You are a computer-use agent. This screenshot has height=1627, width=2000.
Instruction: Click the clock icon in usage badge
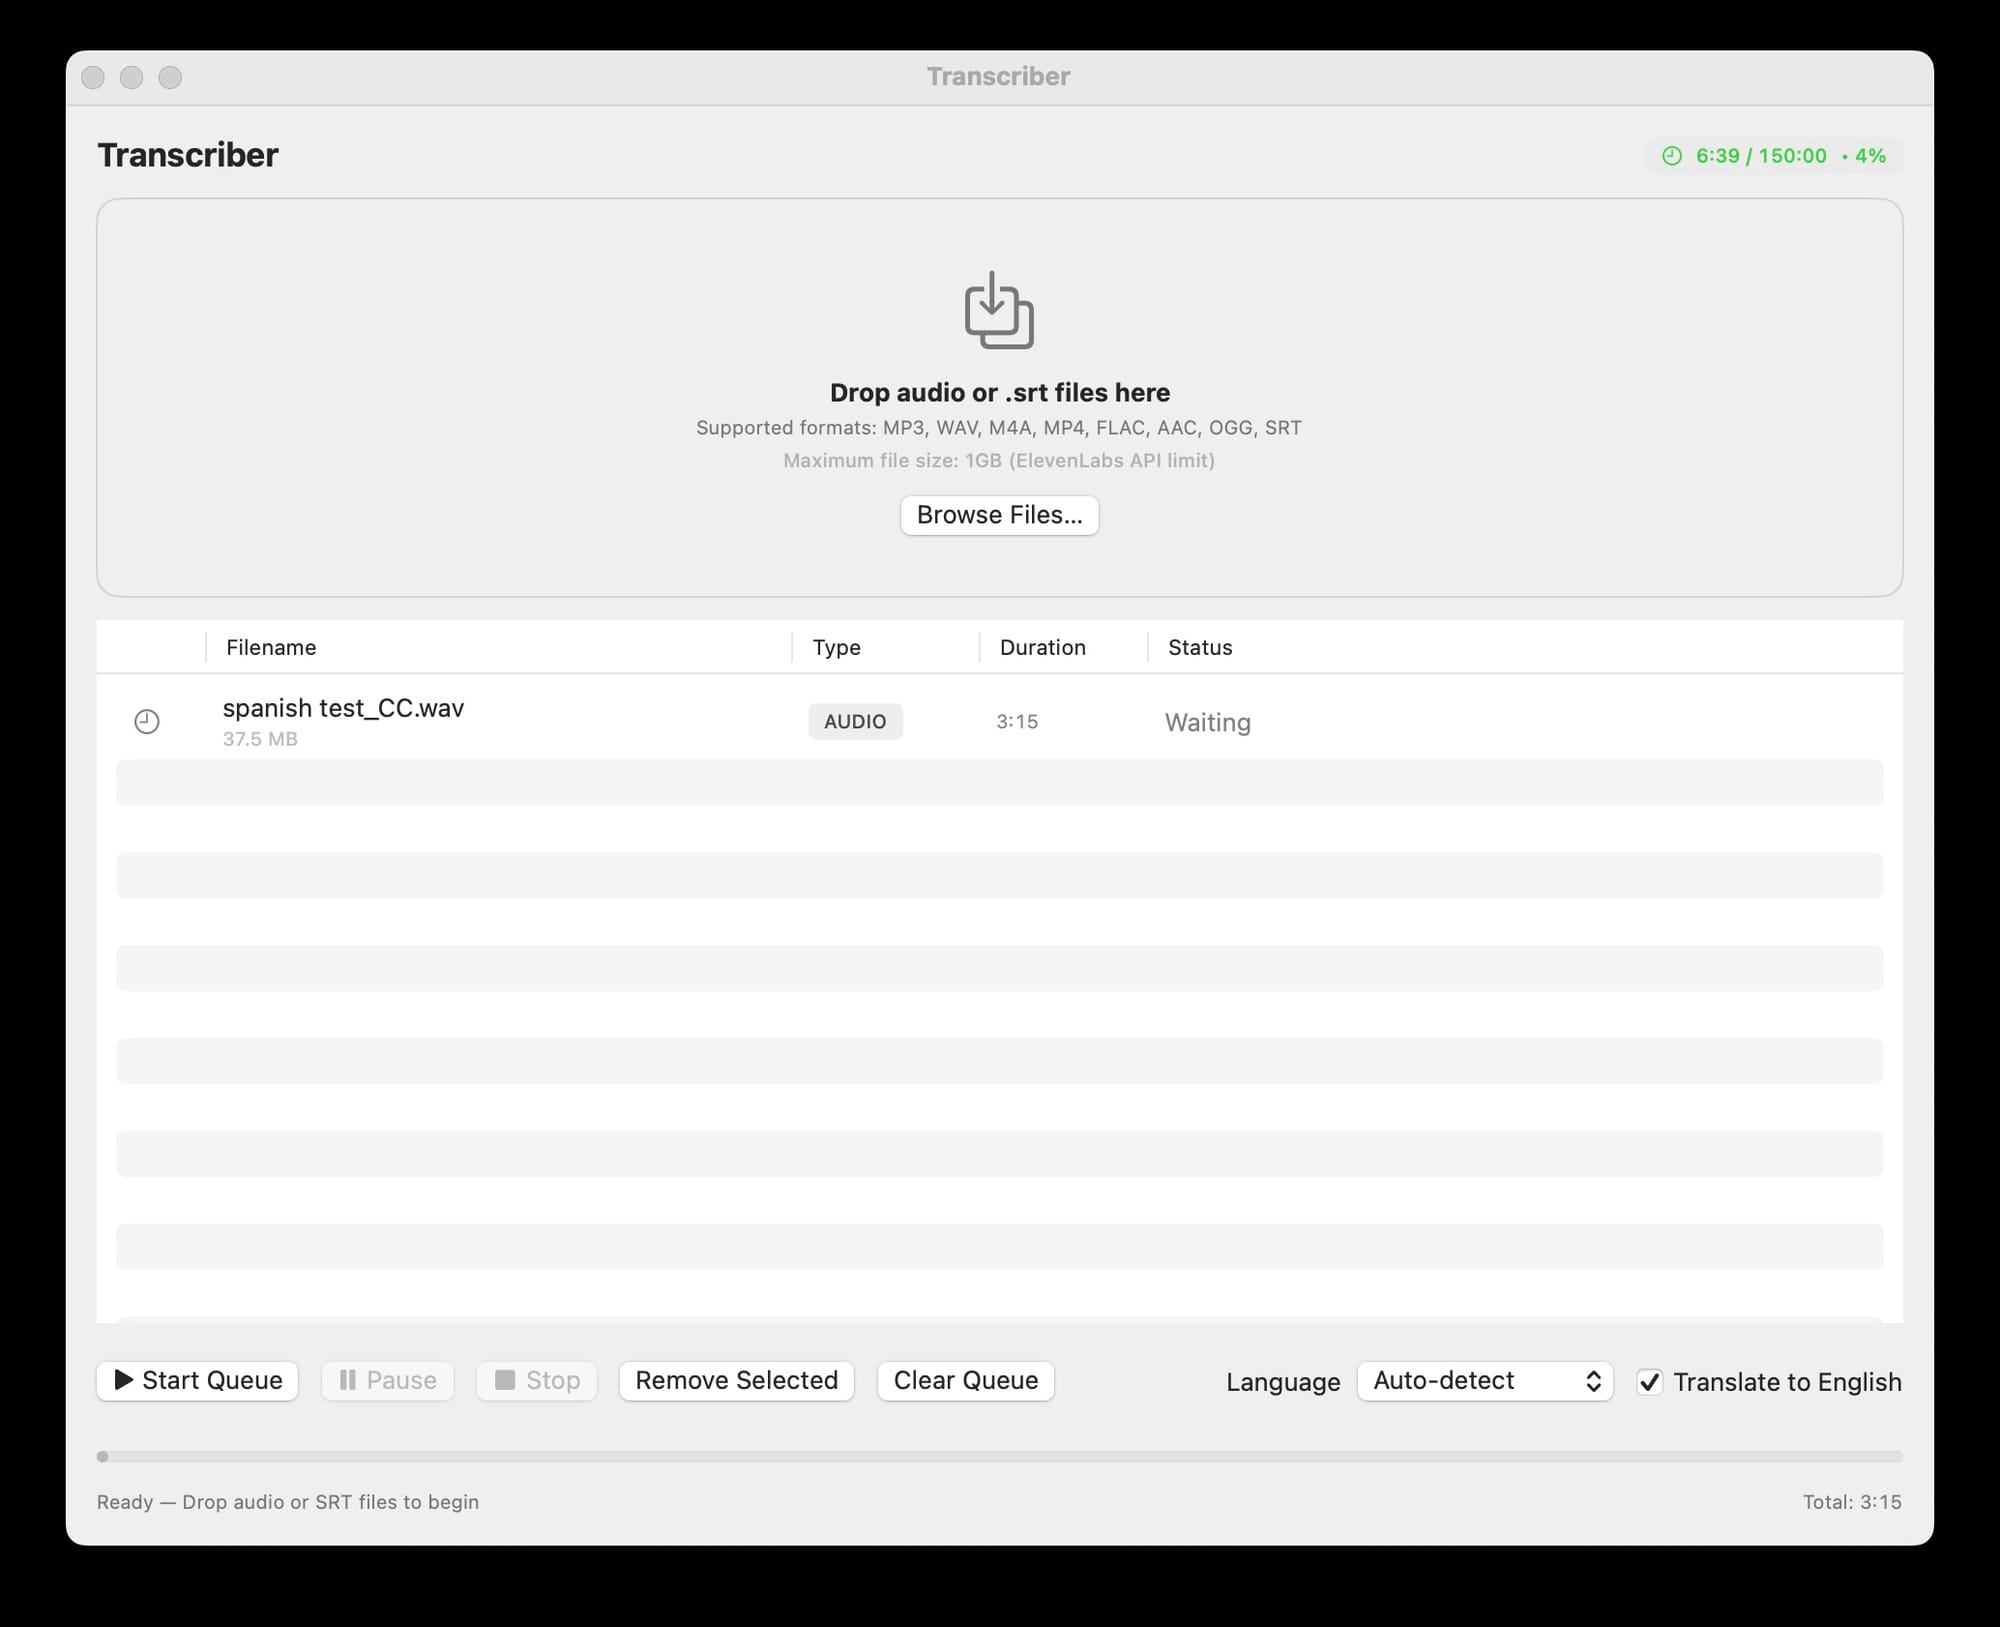[1671, 156]
